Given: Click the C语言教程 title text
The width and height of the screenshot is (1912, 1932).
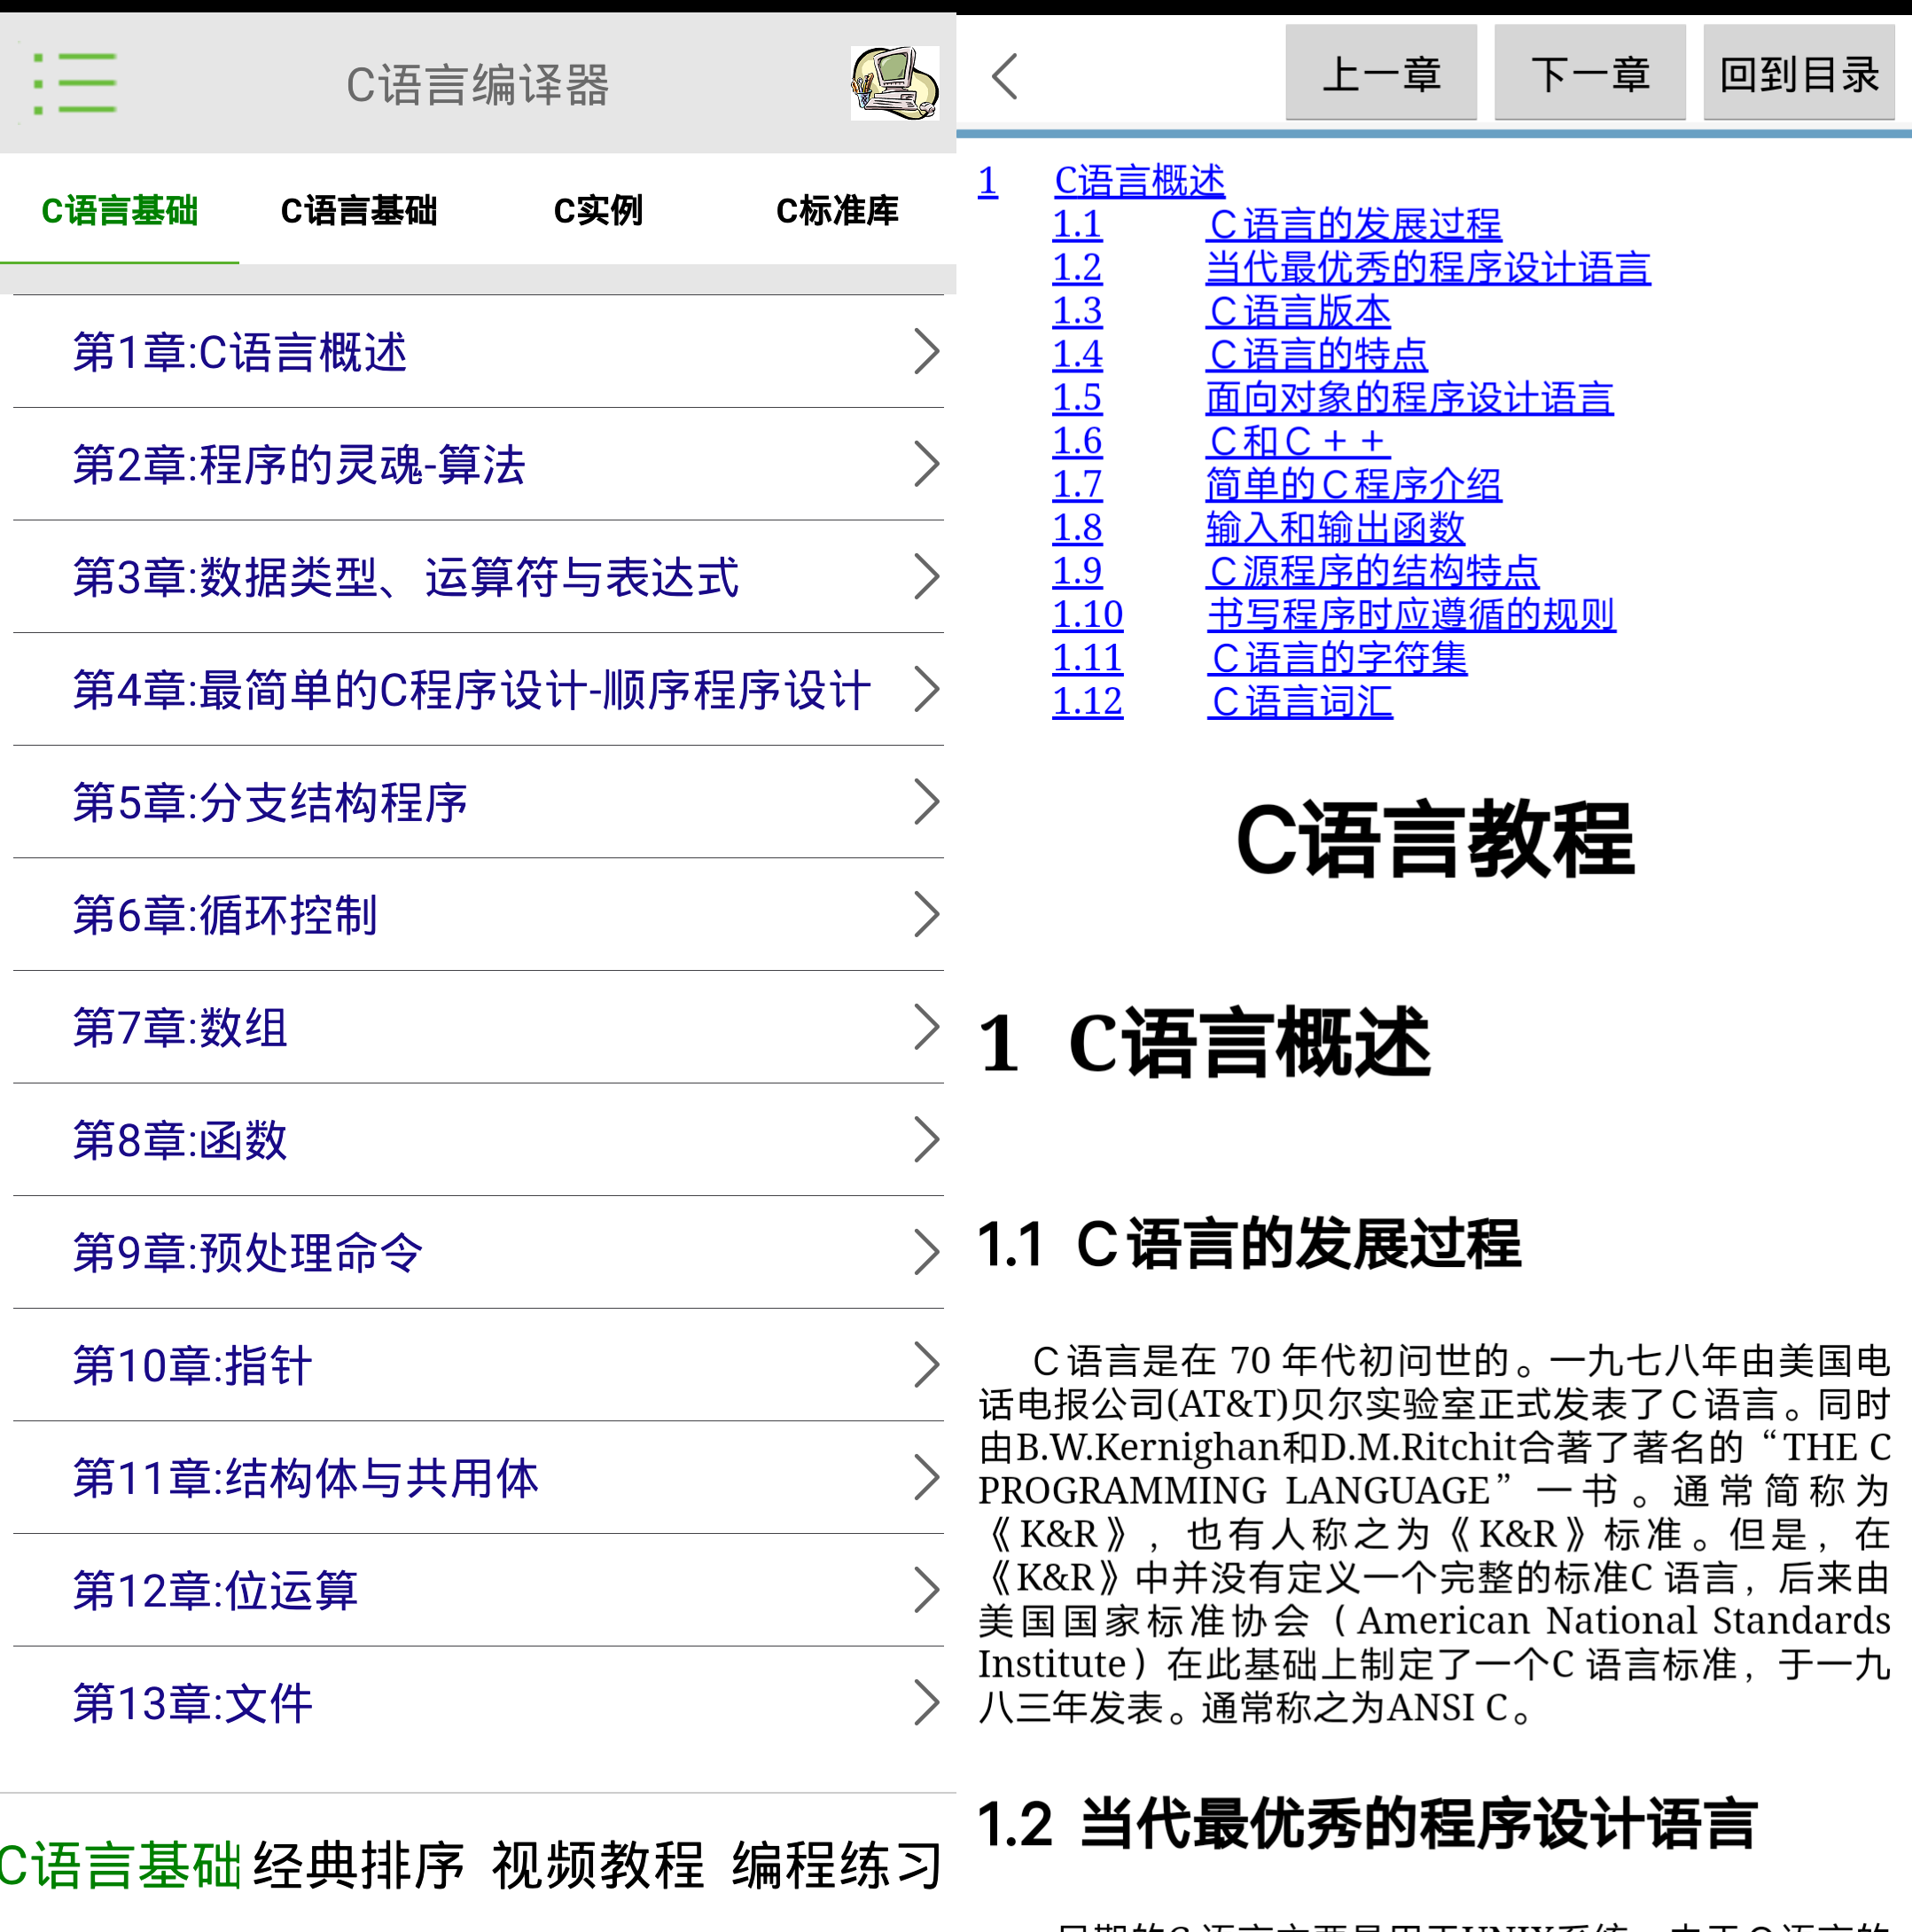Looking at the screenshot, I should coord(1434,840).
